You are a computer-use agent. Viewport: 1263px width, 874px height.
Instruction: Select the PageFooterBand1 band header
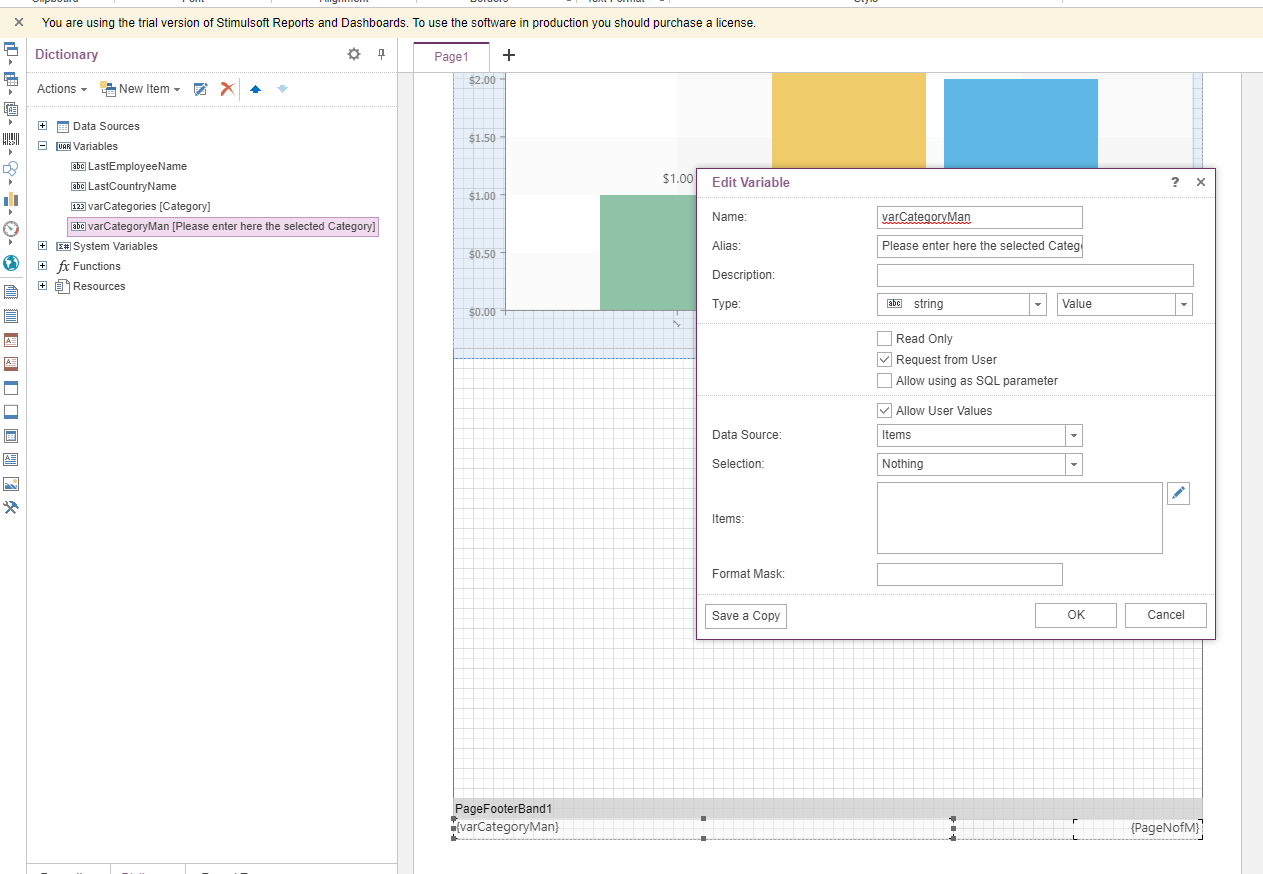click(x=828, y=808)
